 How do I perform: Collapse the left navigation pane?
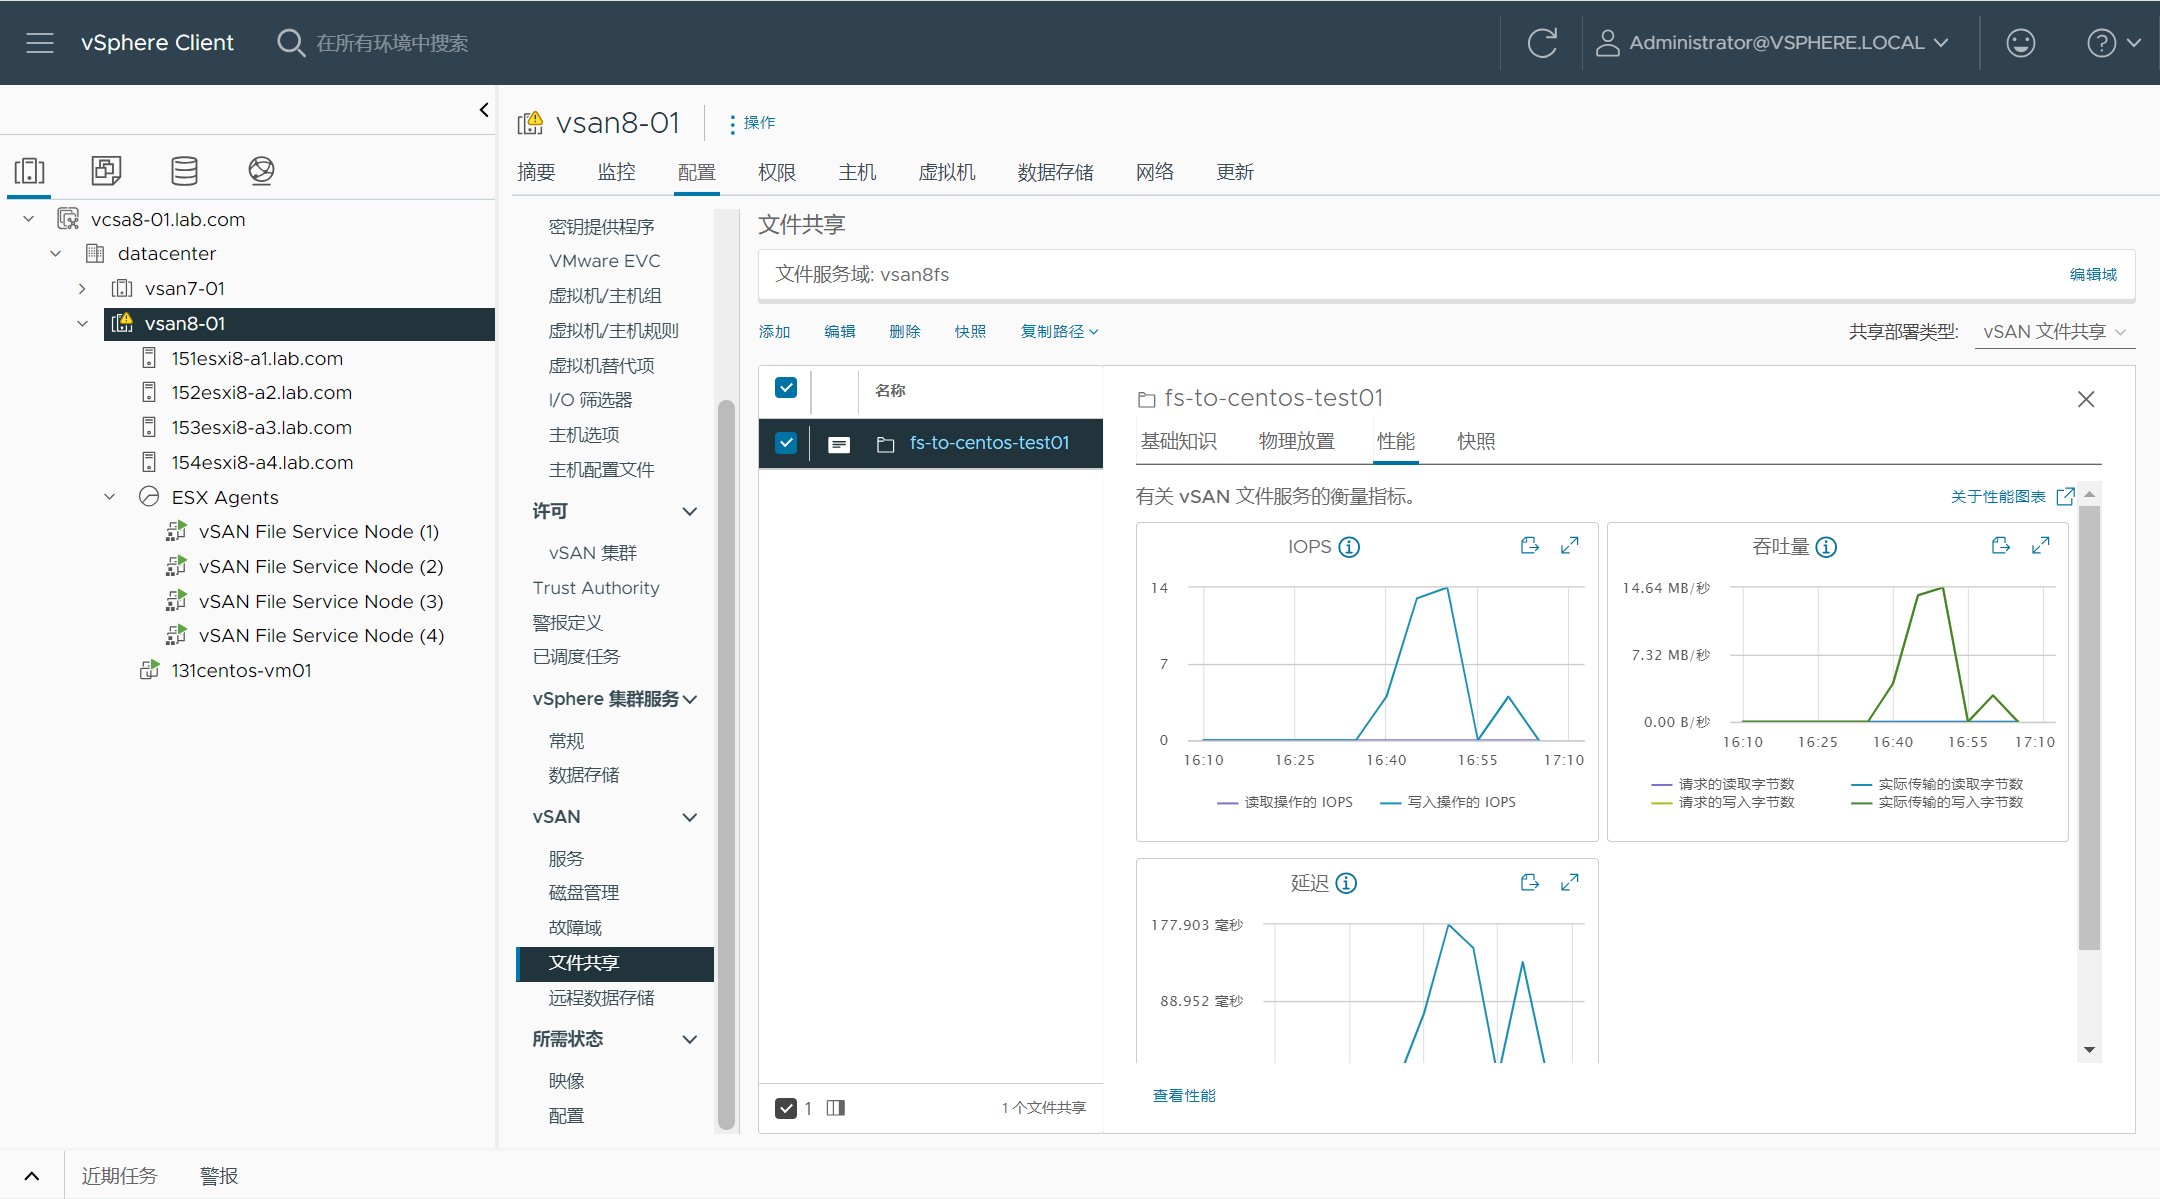(x=484, y=110)
